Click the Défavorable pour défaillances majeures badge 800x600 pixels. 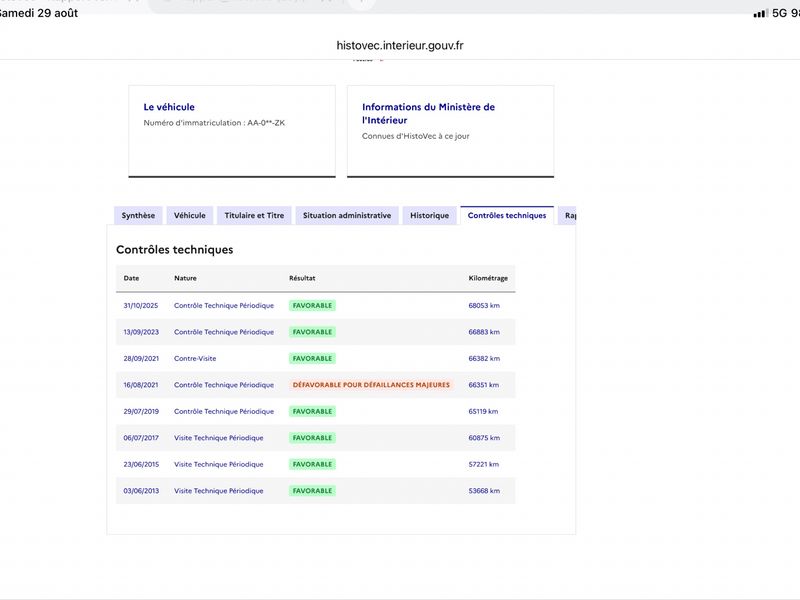pyautogui.click(x=371, y=385)
